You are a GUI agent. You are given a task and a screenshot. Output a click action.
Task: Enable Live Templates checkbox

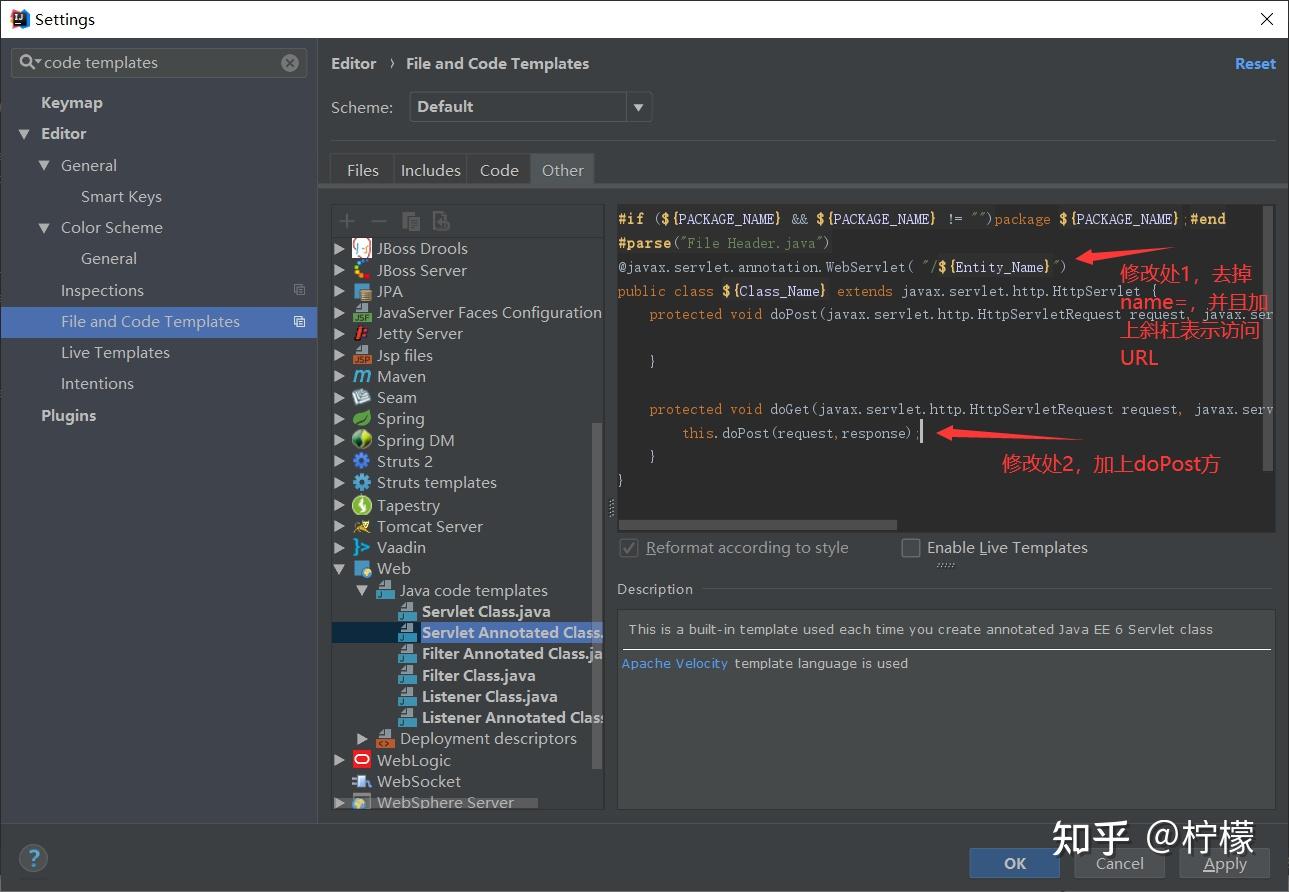pyautogui.click(x=911, y=548)
